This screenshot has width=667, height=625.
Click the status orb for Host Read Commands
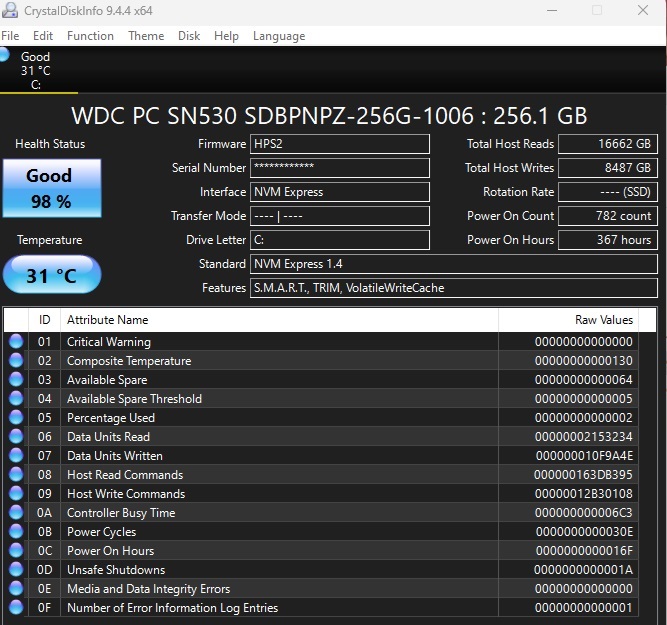click(16, 474)
